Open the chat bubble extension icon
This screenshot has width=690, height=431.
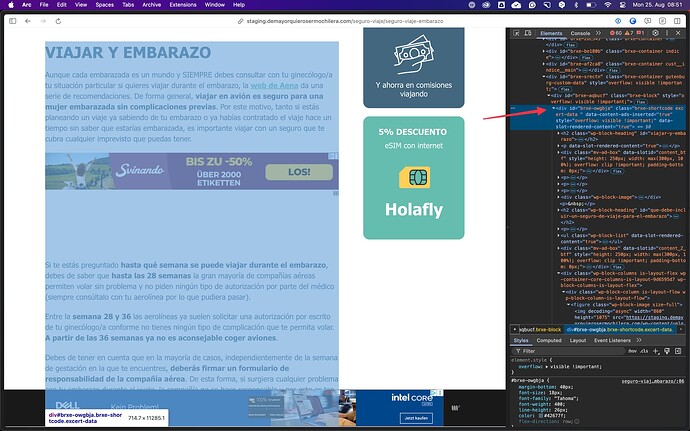pyautogui.click(x=648, y=21)
